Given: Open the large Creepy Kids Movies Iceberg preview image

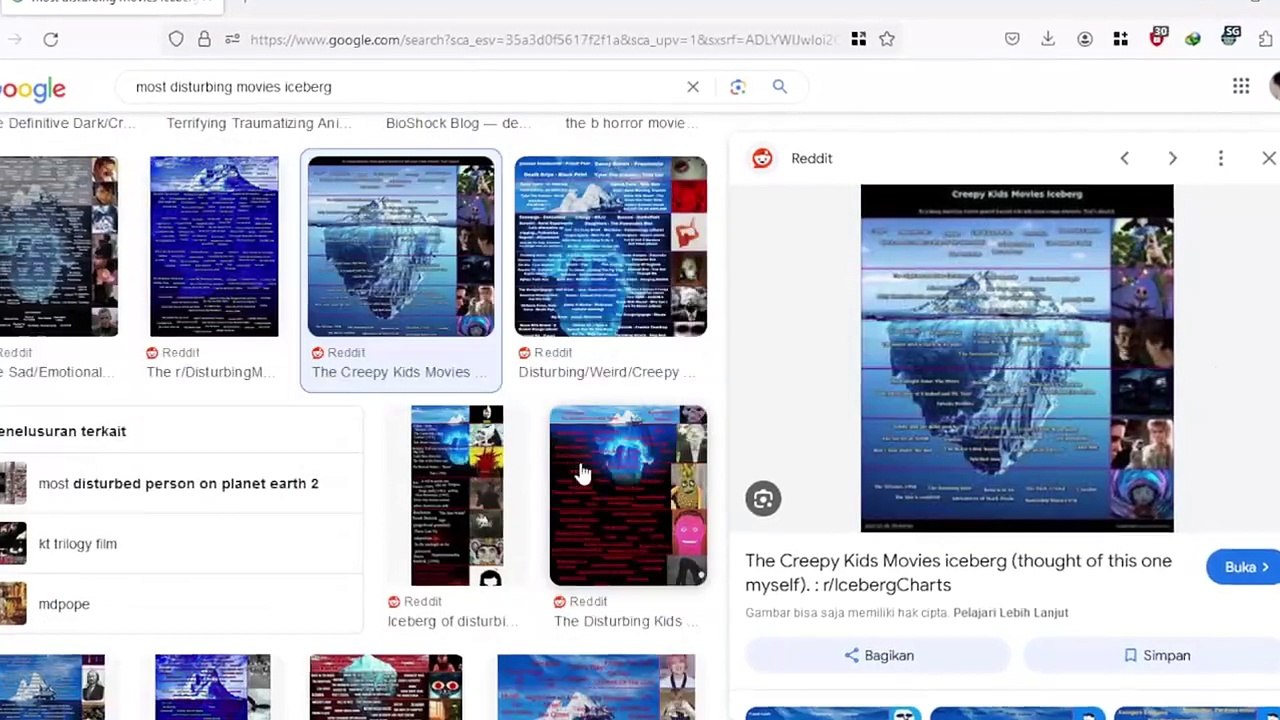Looking at the screenshot, I should [x=1017, y=358].
